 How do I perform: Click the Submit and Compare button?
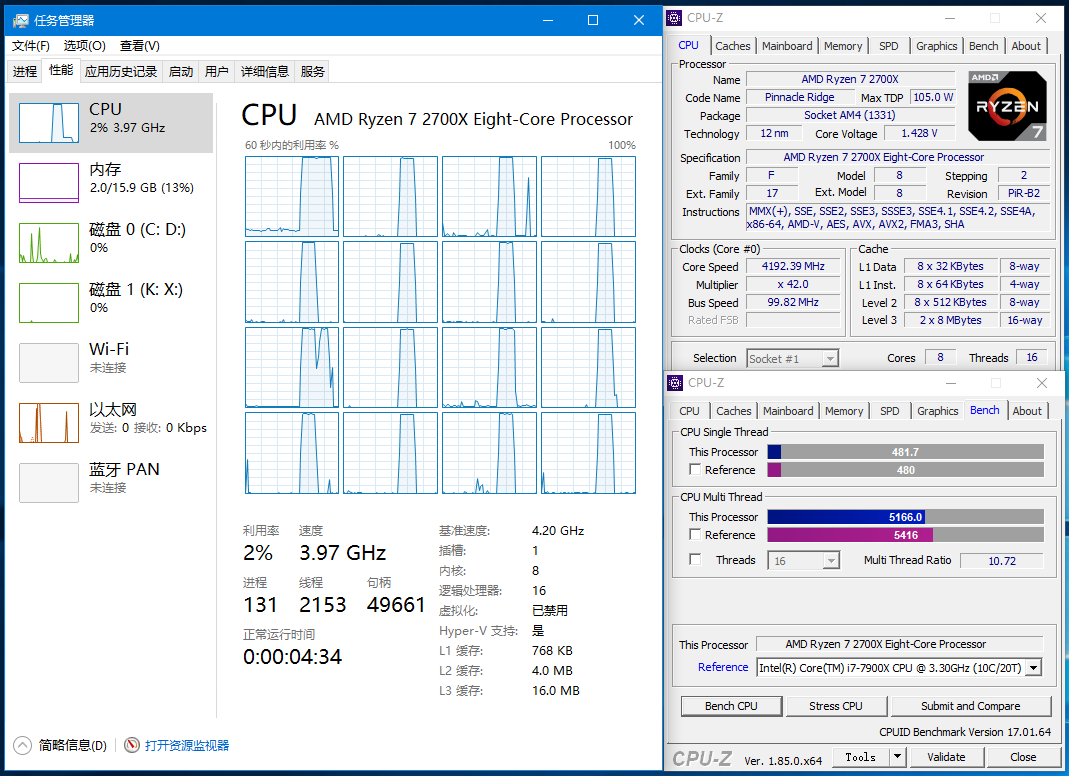click(x=970, y=706)
